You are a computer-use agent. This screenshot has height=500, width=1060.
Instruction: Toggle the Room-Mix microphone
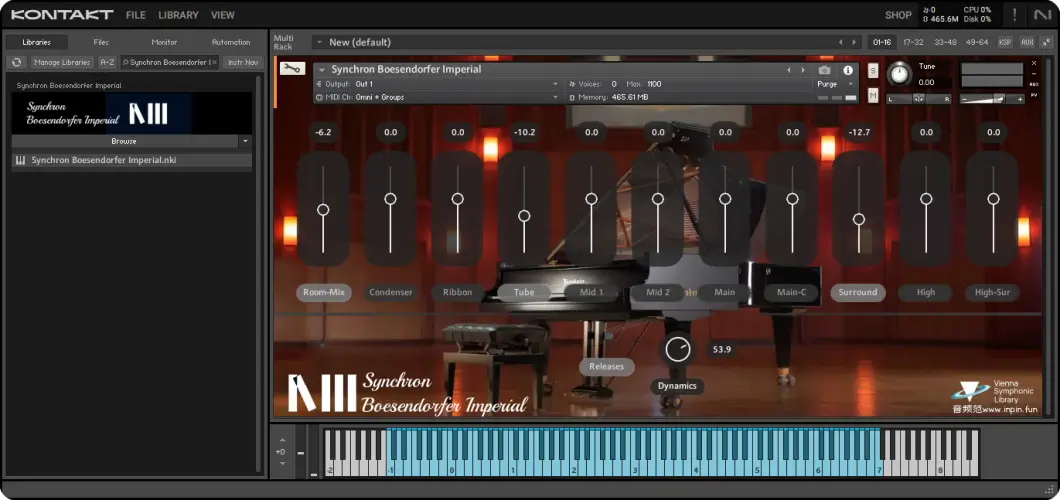click(x=324, y=293)
